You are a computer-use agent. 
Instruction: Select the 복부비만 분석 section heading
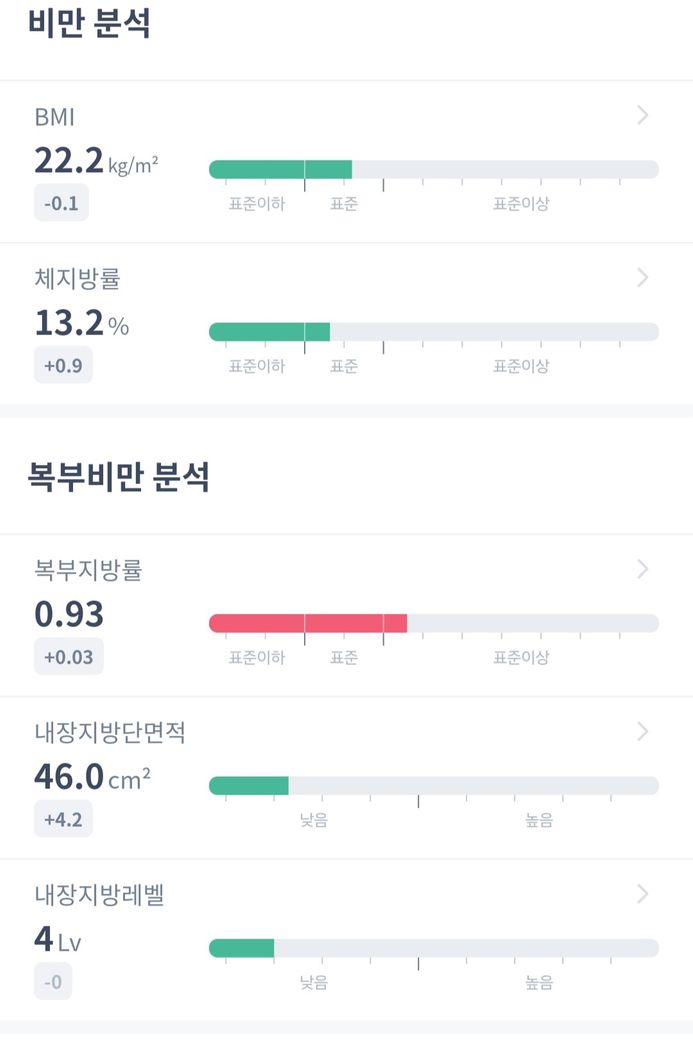(x=118, y=476)
